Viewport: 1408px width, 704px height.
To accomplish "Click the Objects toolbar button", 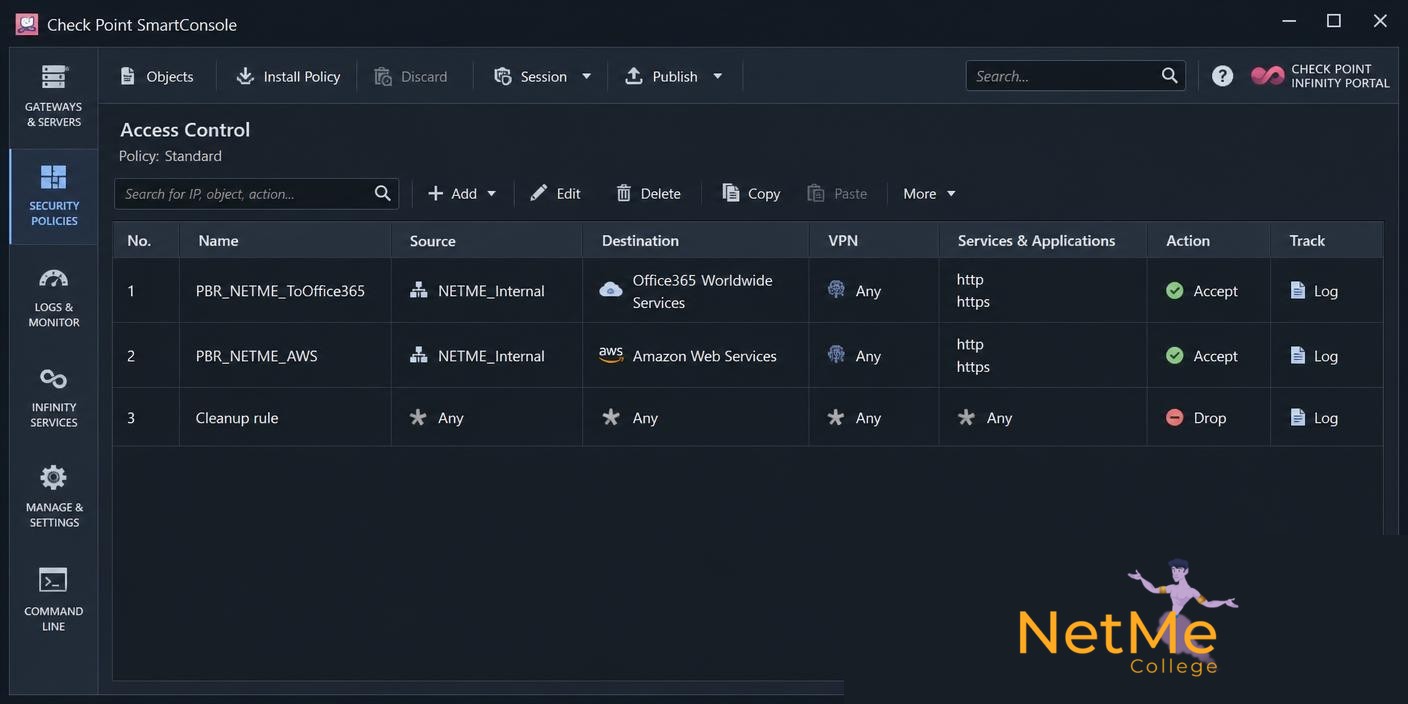I will point(157,76).
